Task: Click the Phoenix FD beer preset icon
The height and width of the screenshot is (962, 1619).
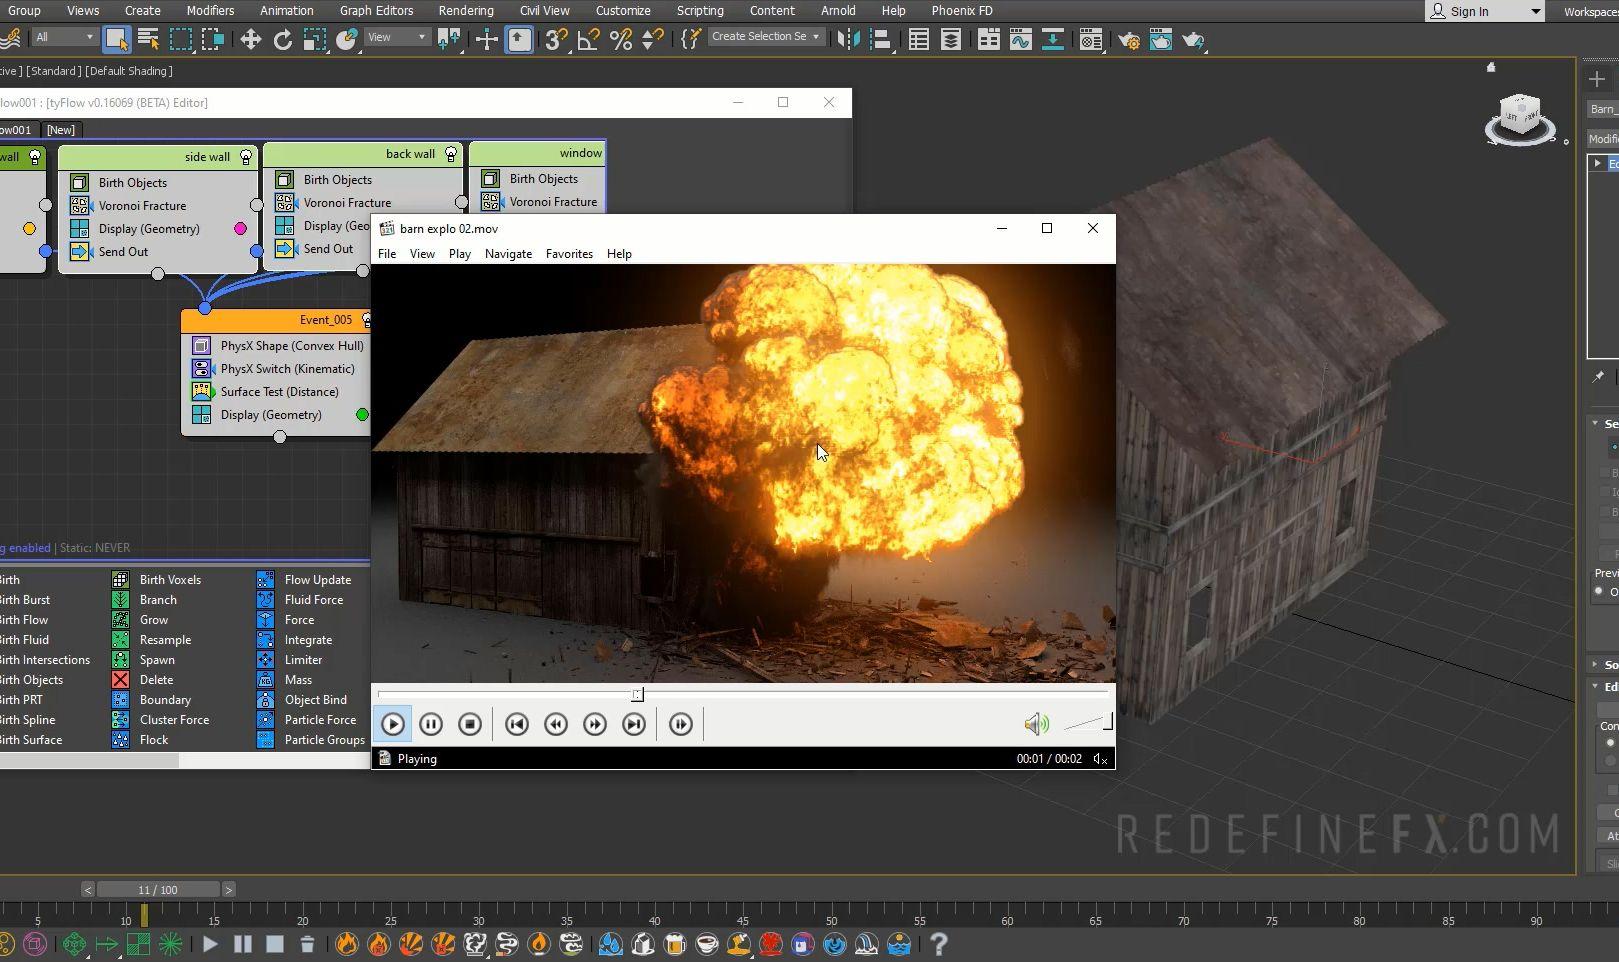Action: (675, 943)
